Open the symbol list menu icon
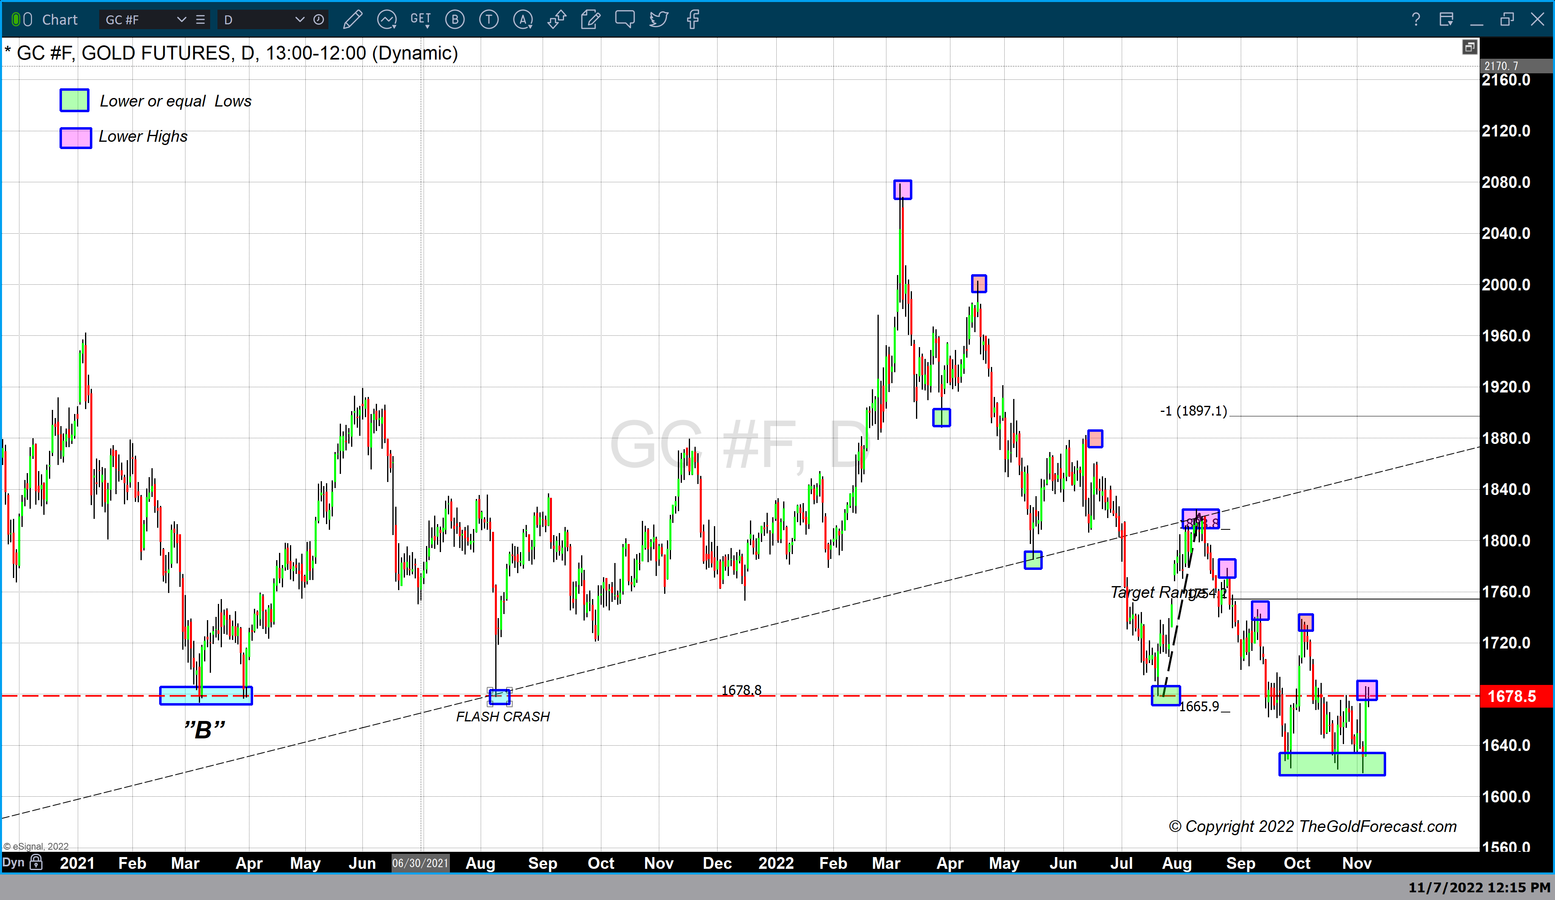The image size is (1555, 900). (201, 19)
